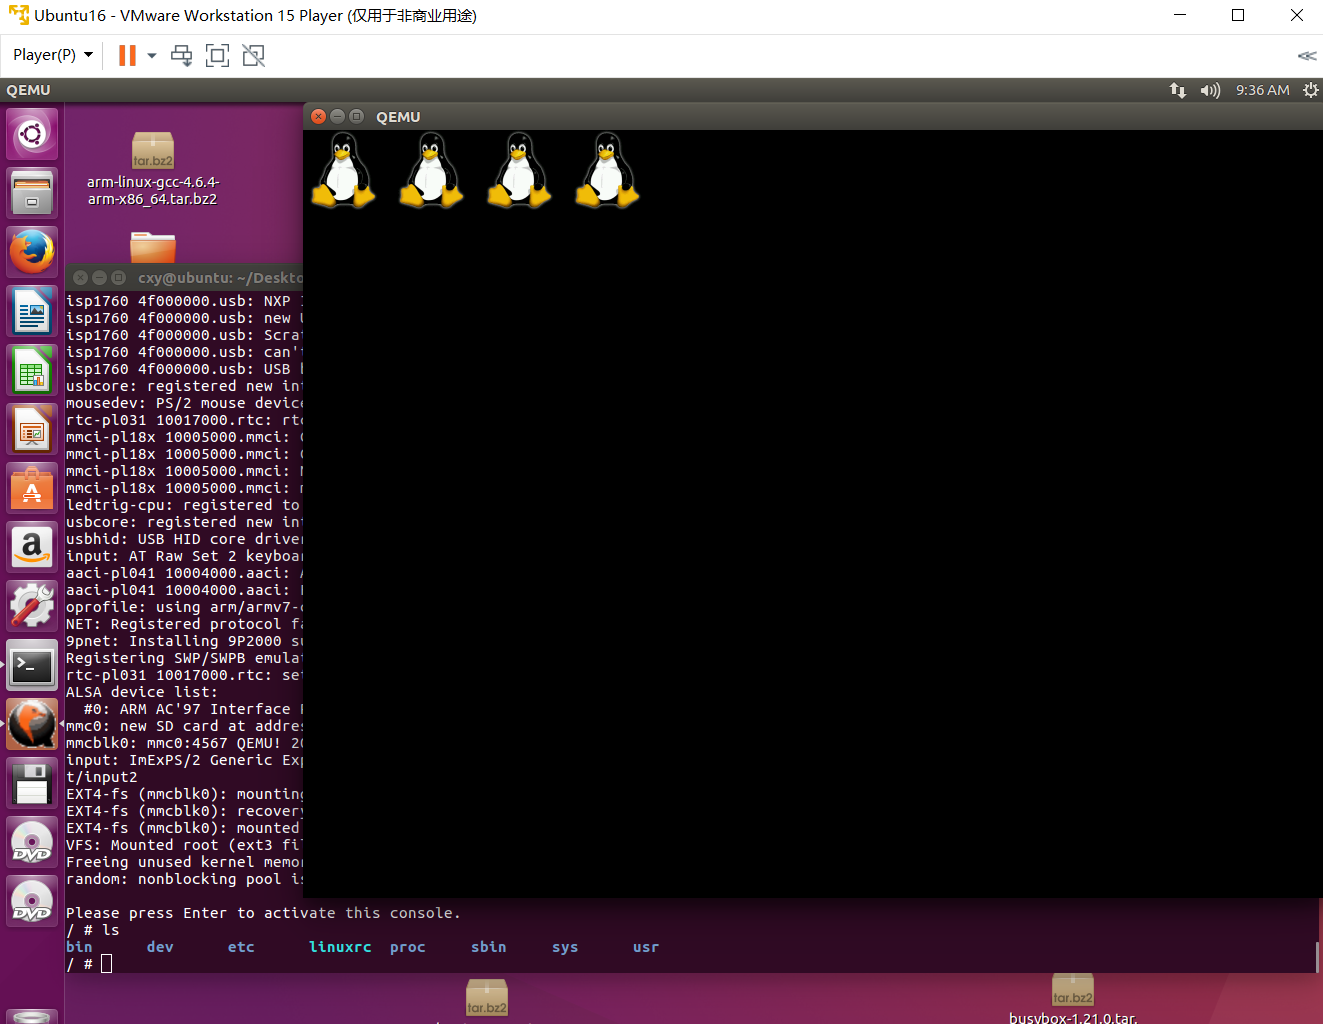The image size is (1323, 1024).
Task: Minimize the cxy@ubuntu terminal window
Action: coord(99,277)
